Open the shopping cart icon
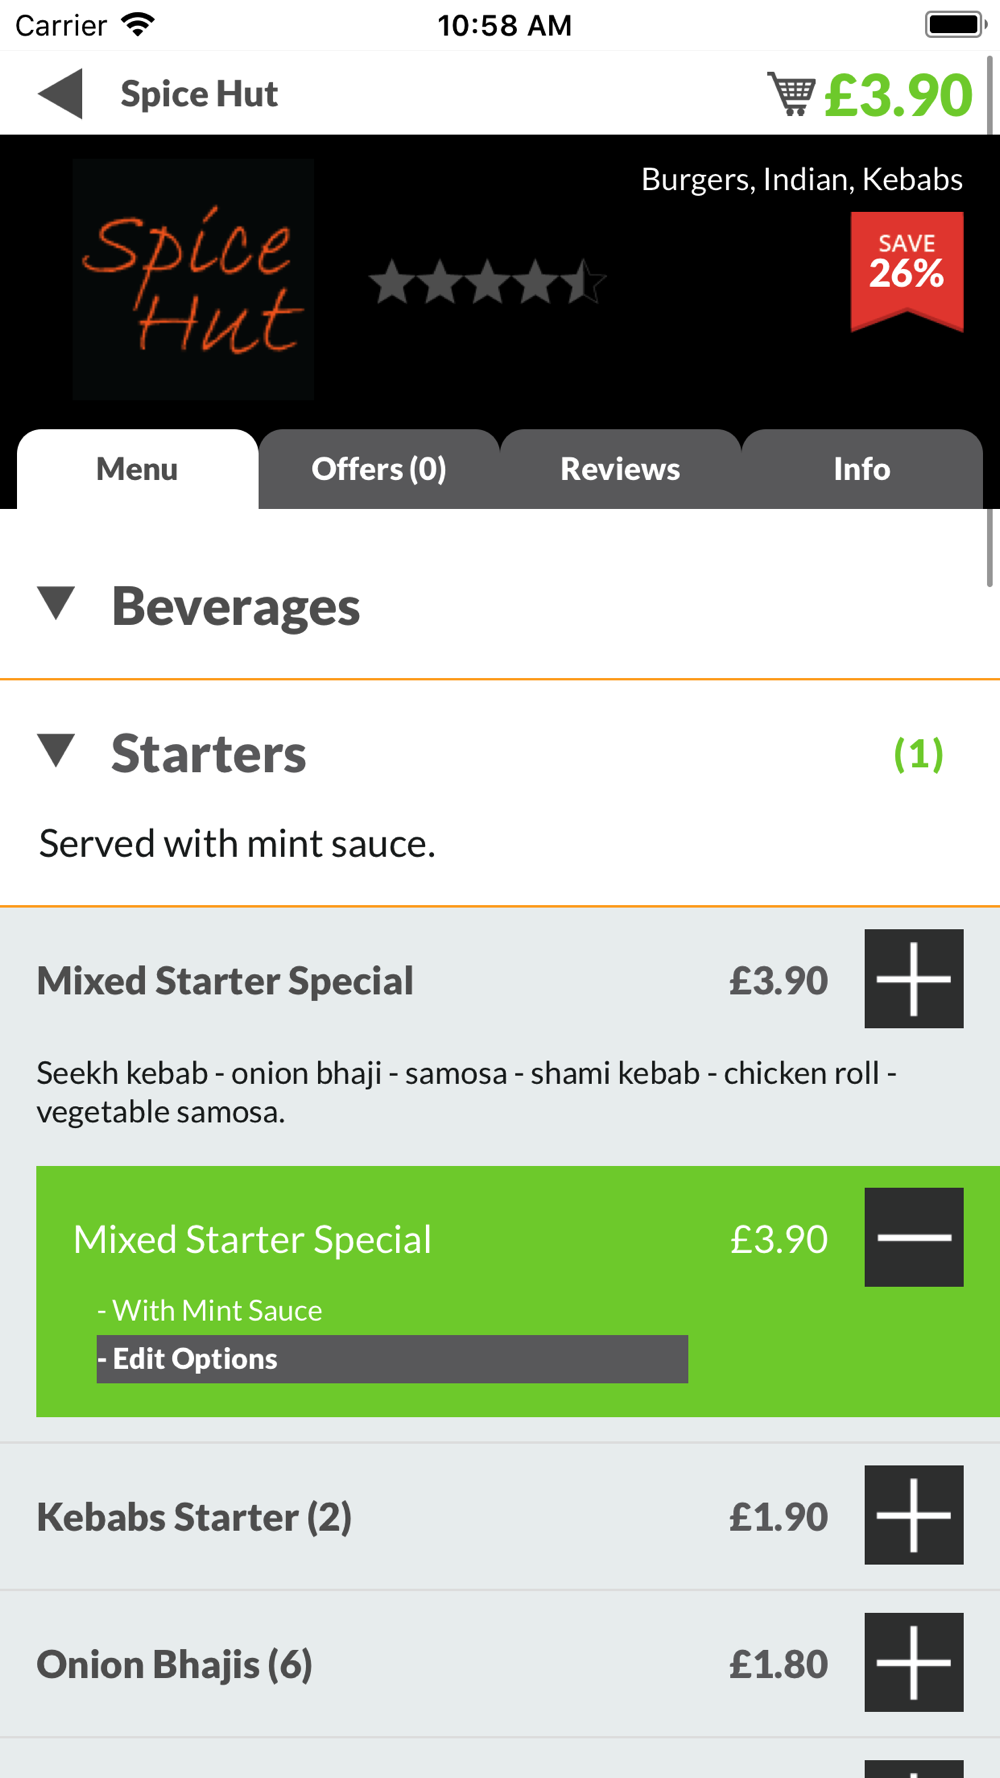The image size is (1000, 1778). tap(791, 94)
